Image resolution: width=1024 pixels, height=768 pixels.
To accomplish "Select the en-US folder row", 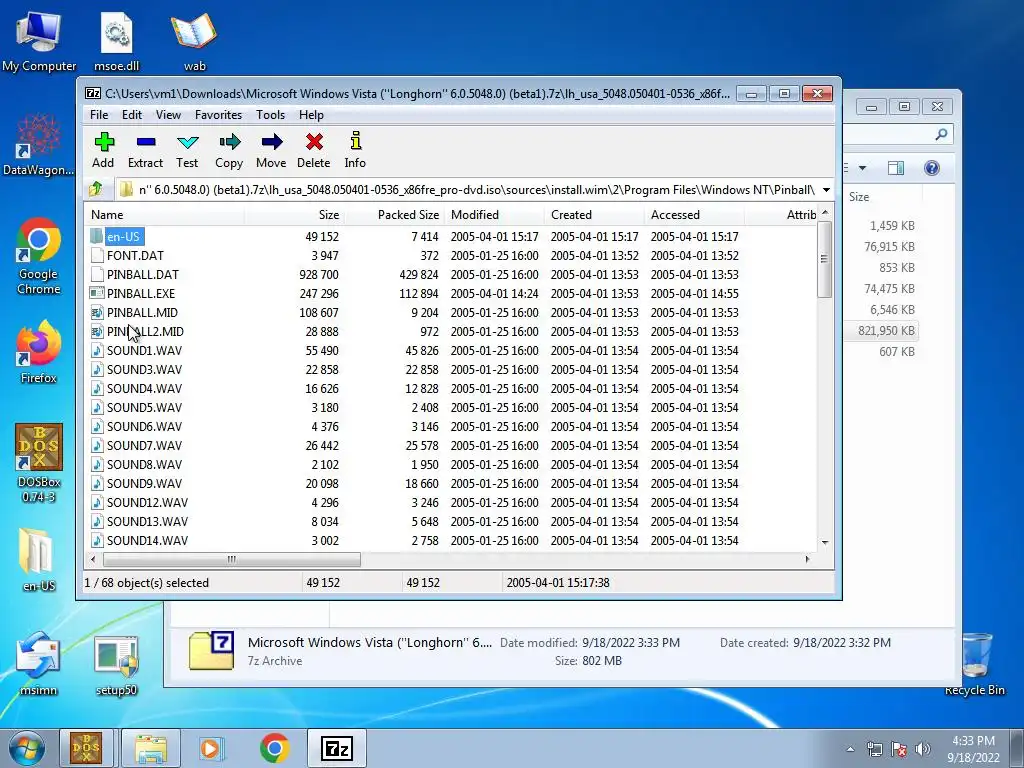I will pyautogui.click(x=451, y=236).
